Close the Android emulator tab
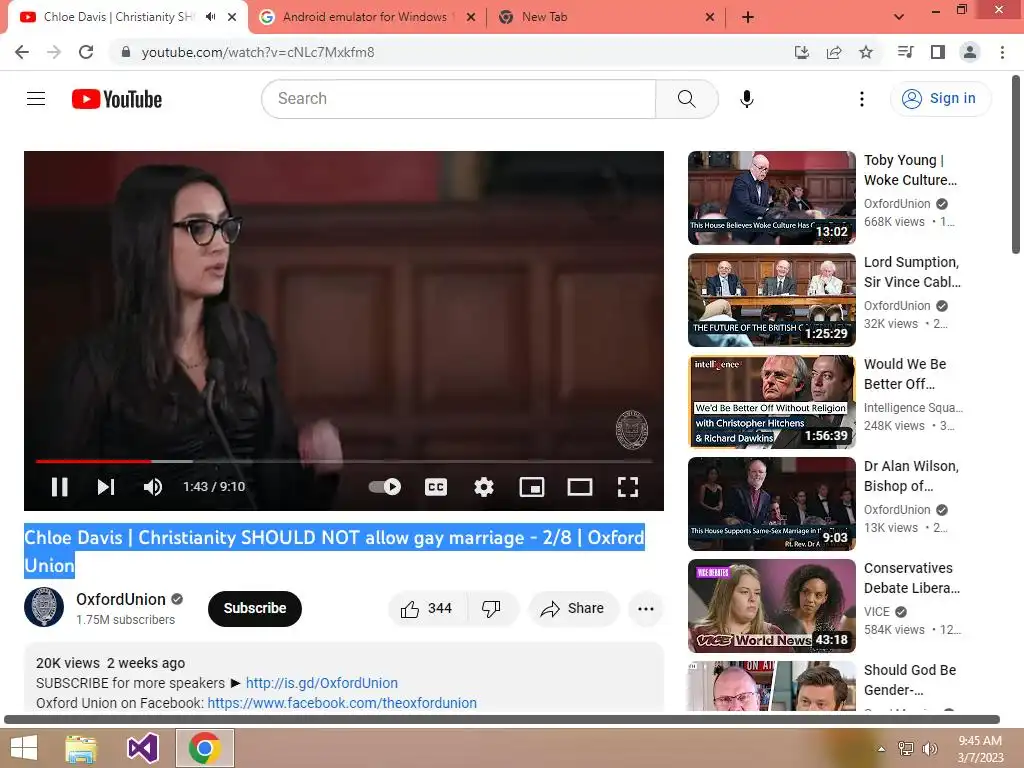Viewport: 1024px width, 768px height. coord(471,17)
